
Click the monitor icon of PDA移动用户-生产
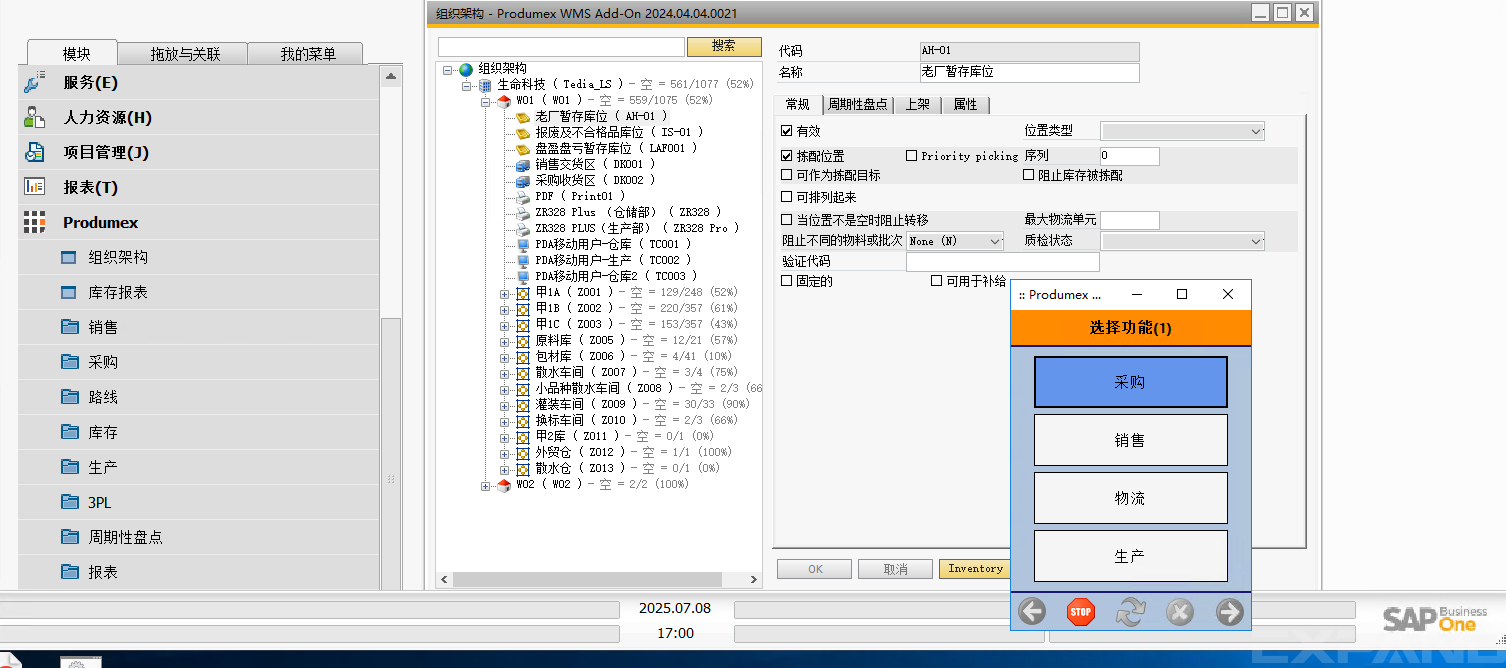[x=523, y=261]
